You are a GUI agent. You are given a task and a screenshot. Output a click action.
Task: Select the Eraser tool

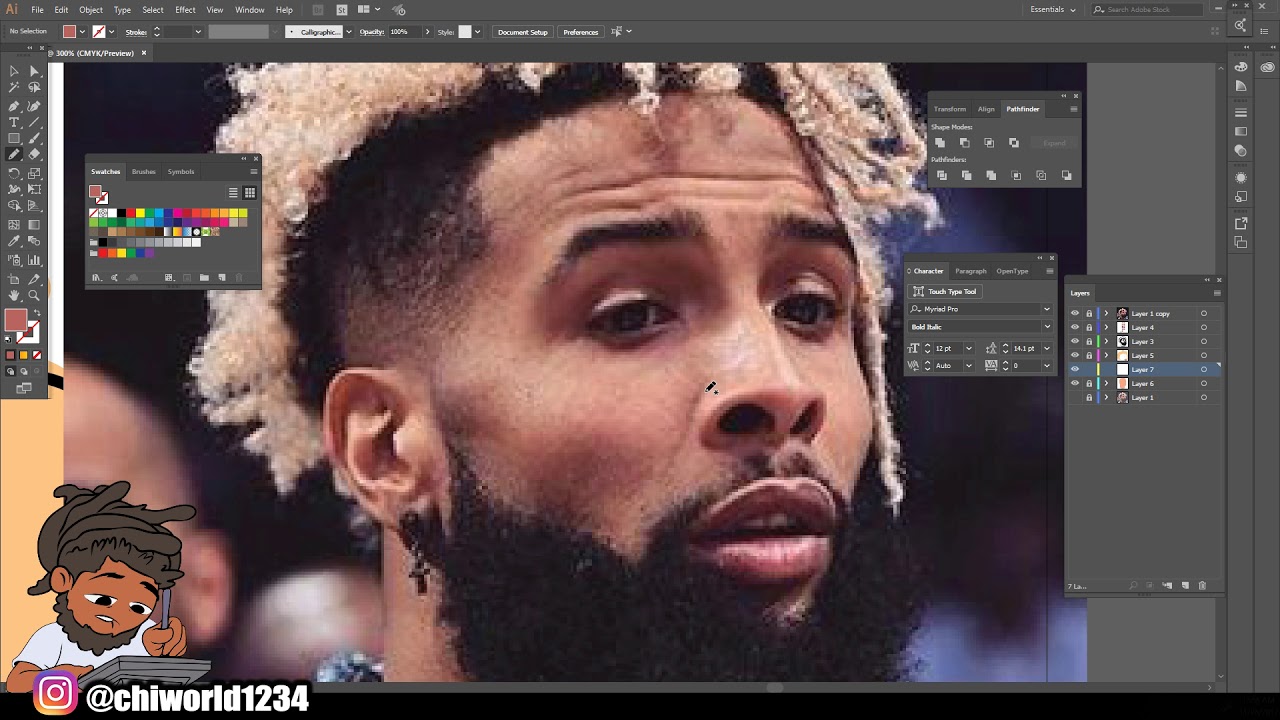click(x=34, y=154)
